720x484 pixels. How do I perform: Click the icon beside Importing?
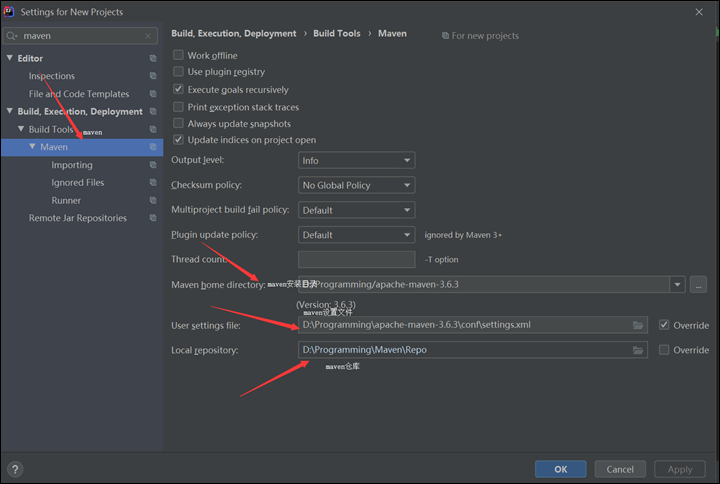tap(153, 165)
